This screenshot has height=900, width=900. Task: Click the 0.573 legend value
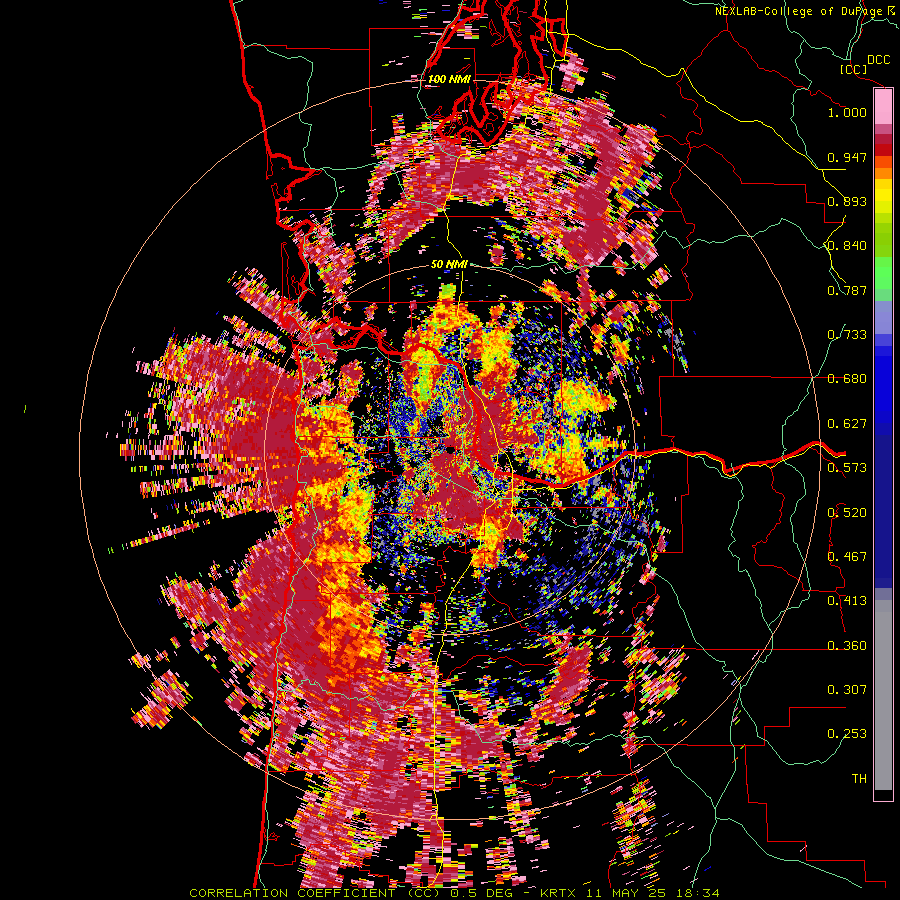[847, 468]
